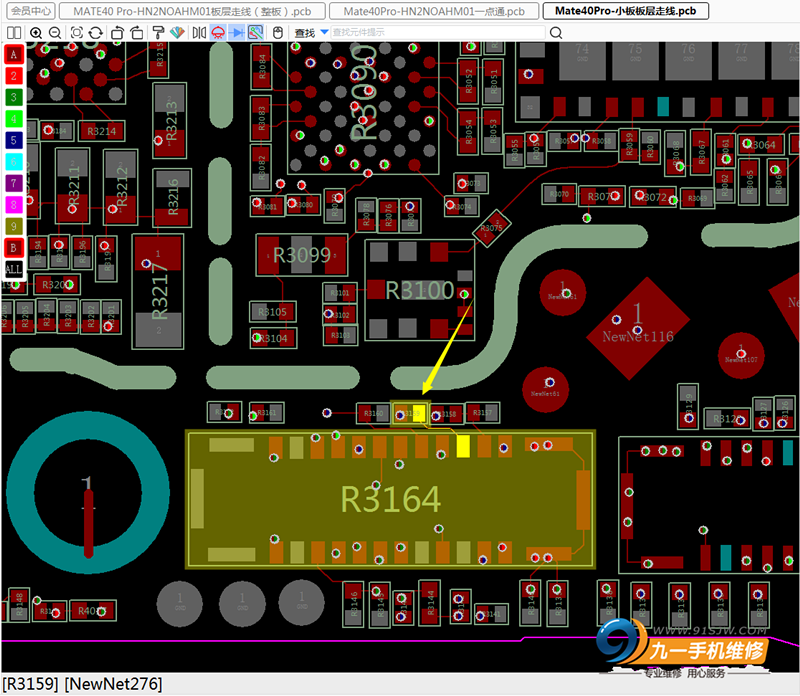Select the ALL layers button
This screenshot has height=696, width=800.
(x=14, y=269)
